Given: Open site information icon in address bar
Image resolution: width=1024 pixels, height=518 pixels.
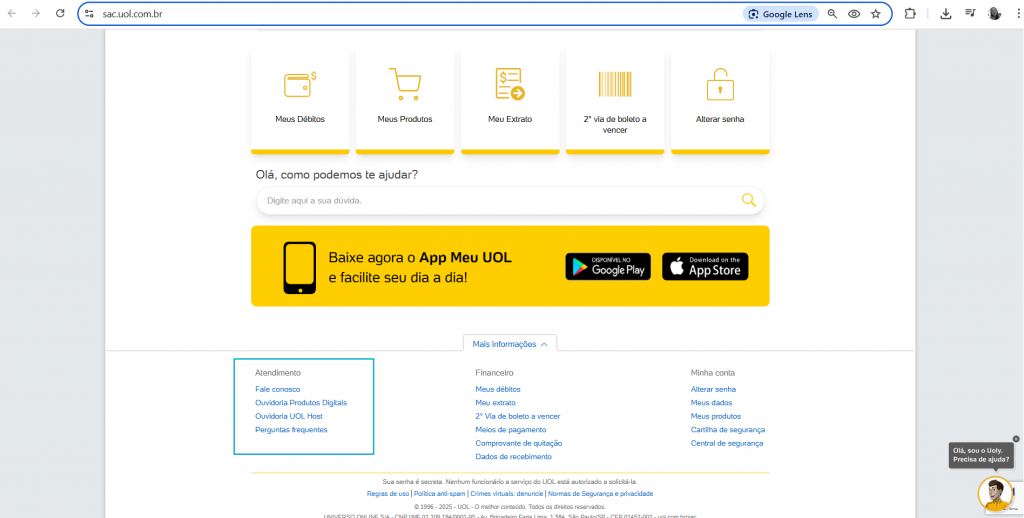Looking at the screenshot, I should click(89, 14).
